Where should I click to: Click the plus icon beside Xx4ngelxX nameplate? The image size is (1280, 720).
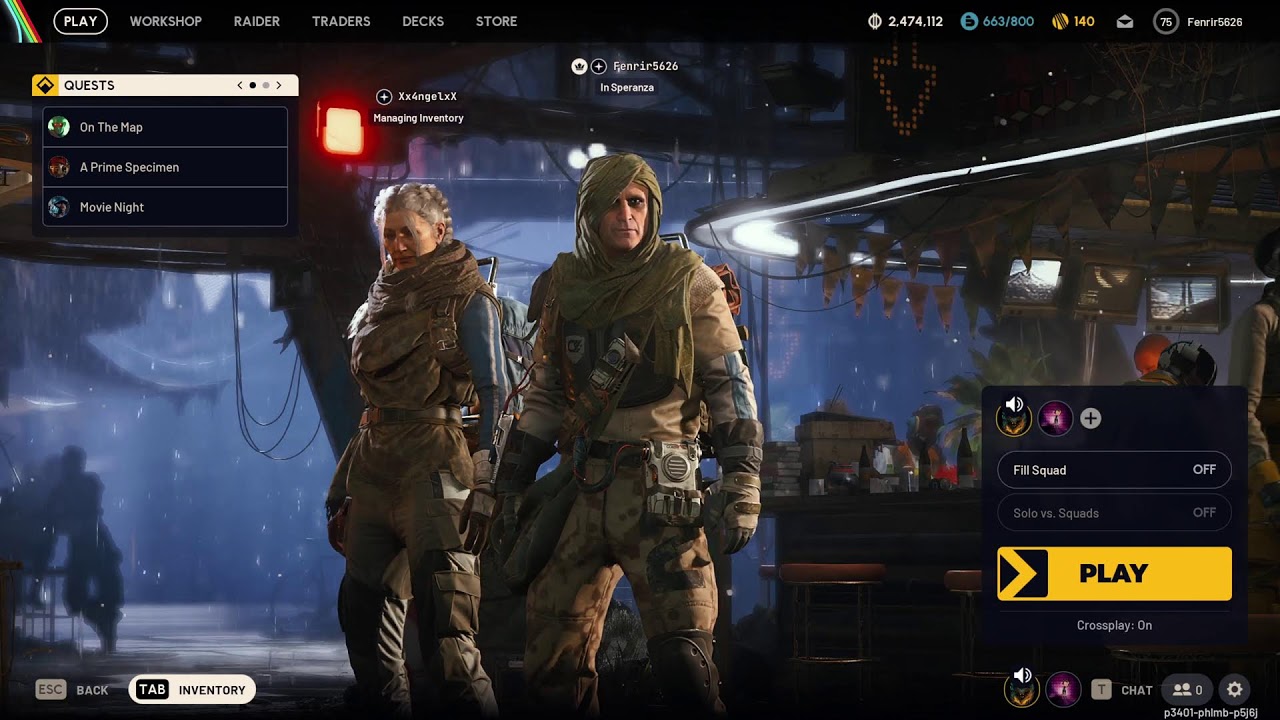click(x=384, y=97)
